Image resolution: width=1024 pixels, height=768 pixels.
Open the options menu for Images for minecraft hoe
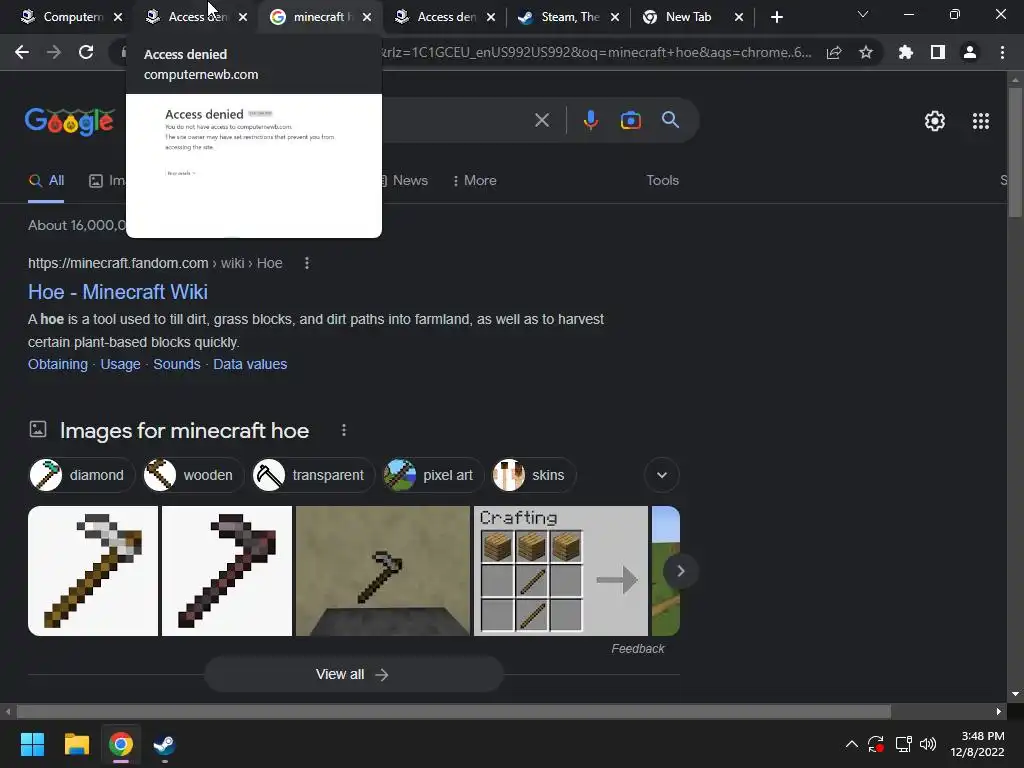tap(344, 430)
